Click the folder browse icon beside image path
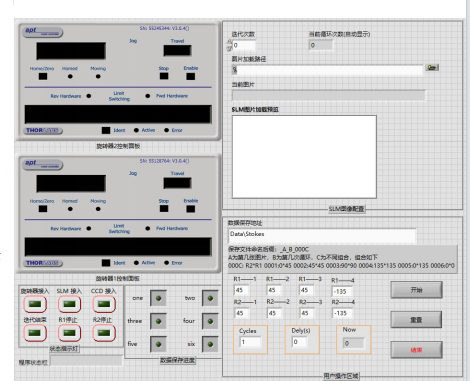The width and height of the screenshot is (470, 381). tap(432, 68)
